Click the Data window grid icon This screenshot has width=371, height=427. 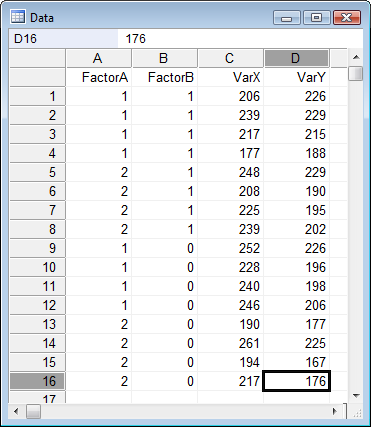(18, 17)
